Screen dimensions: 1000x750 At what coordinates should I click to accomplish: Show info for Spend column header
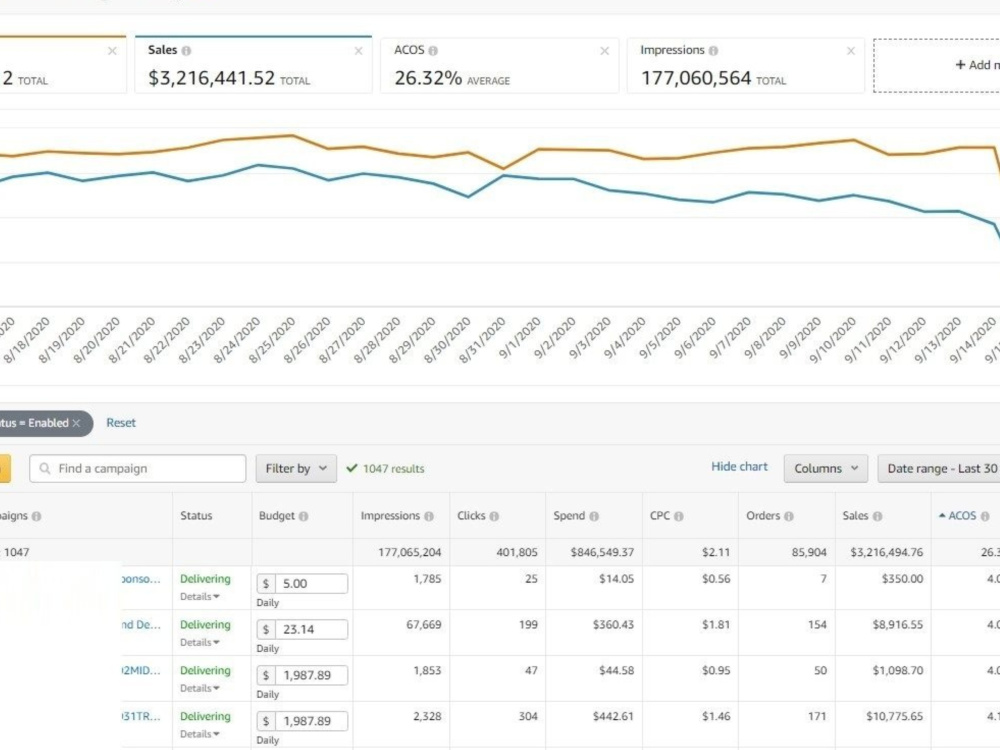click(x=594, y=516)
